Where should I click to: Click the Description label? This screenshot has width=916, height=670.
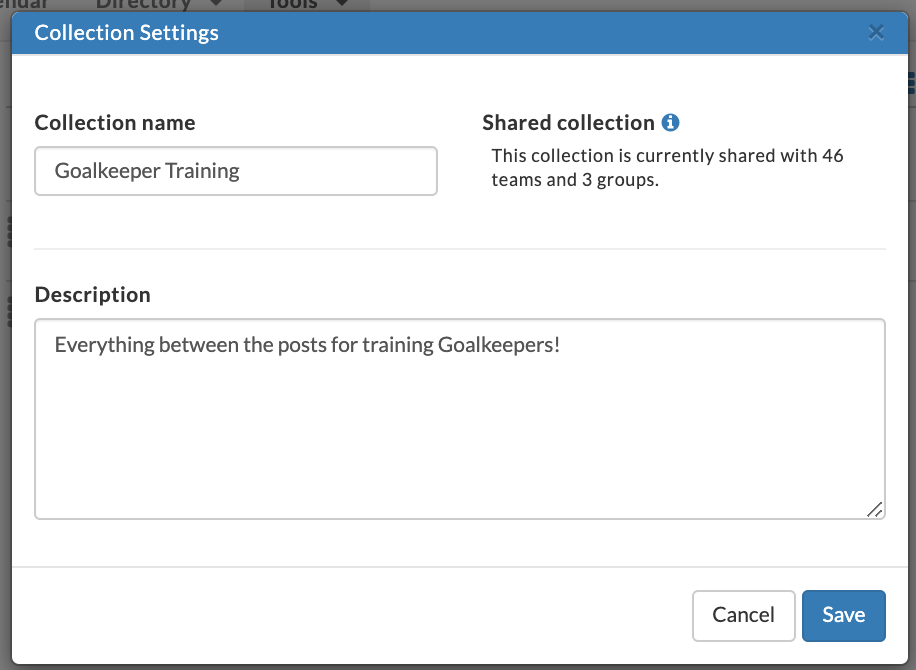(x=92, y=294)
